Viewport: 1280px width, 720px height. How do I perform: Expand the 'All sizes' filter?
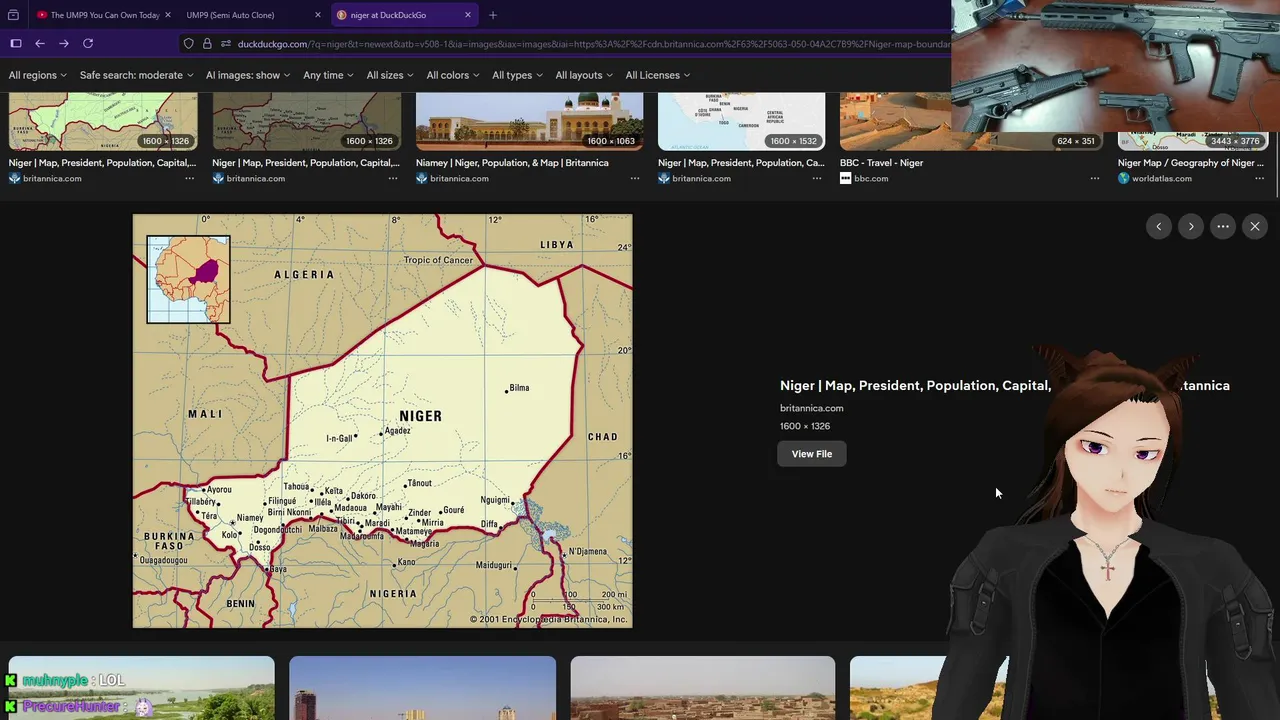390,75
